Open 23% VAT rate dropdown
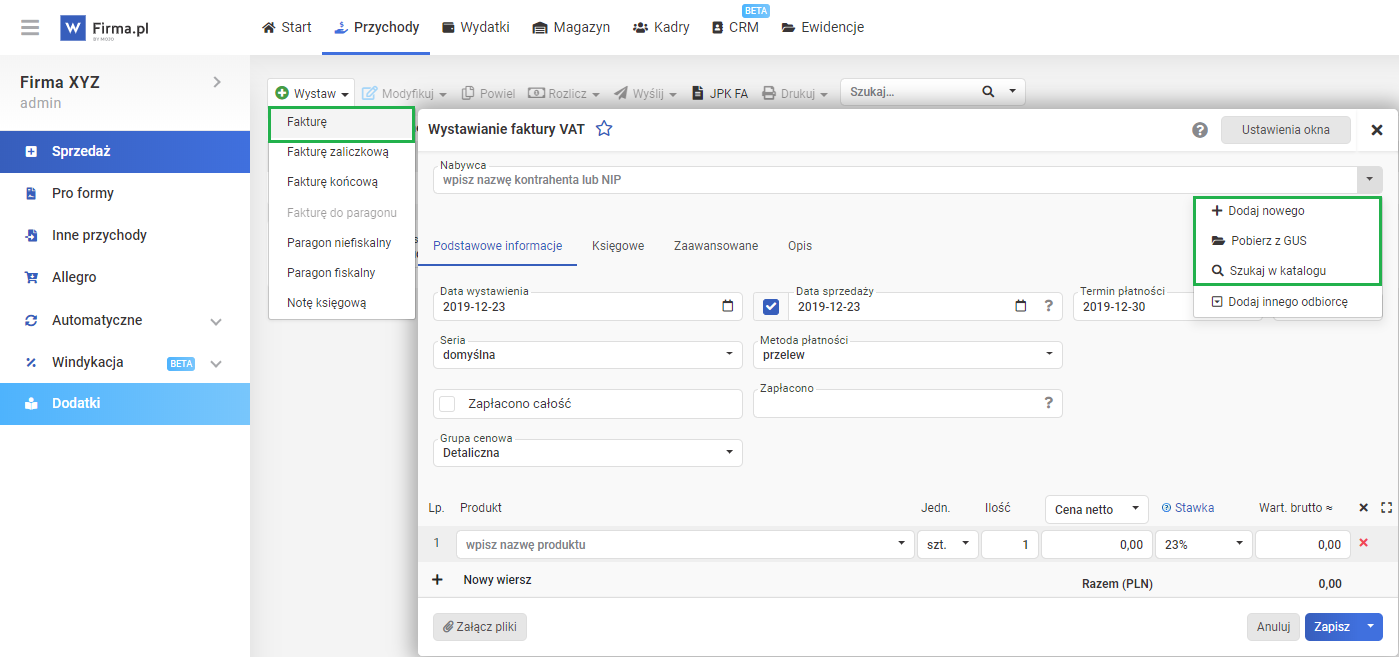The height and width of the screenshot is (657, 1399). click(x=1203, y=544)
